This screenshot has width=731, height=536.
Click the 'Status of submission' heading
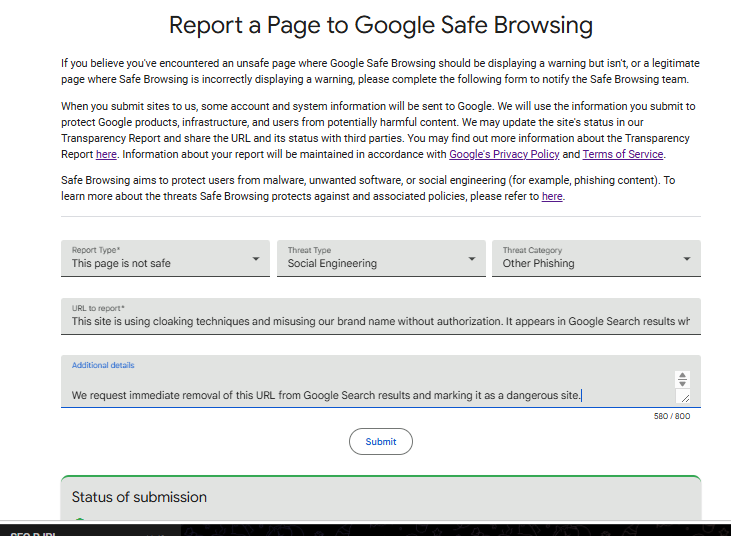pyautogui.click(x=139, y=497)
